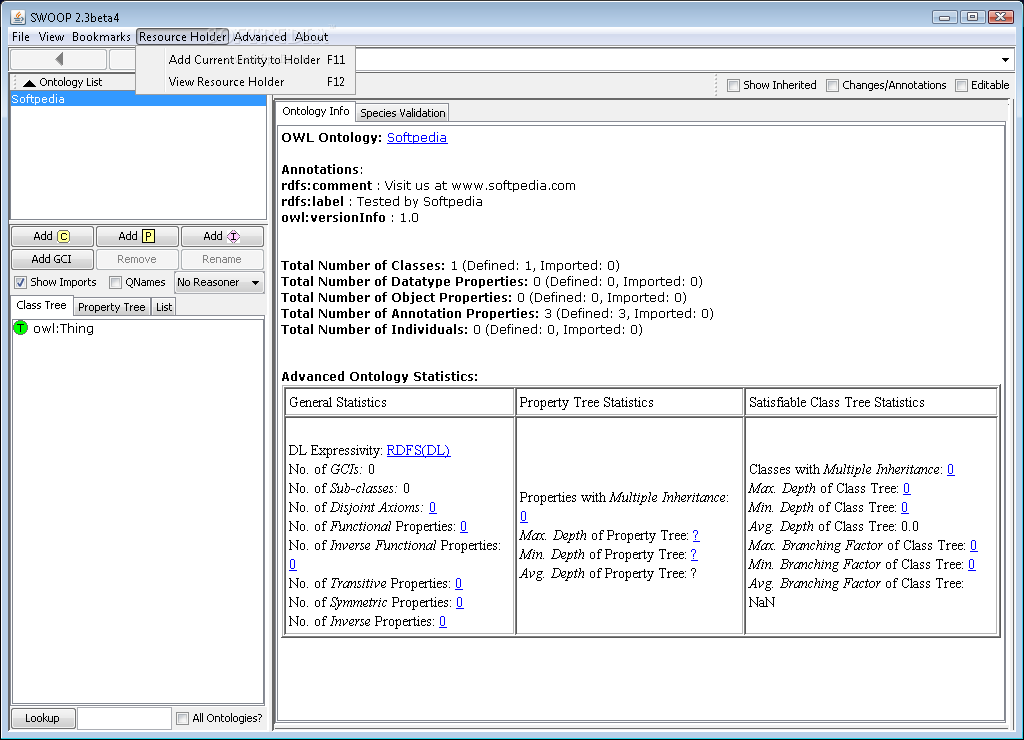Switch to the Class Tree tab
The width and height of the screenshot is (1024, 740).
pos(41,305)
